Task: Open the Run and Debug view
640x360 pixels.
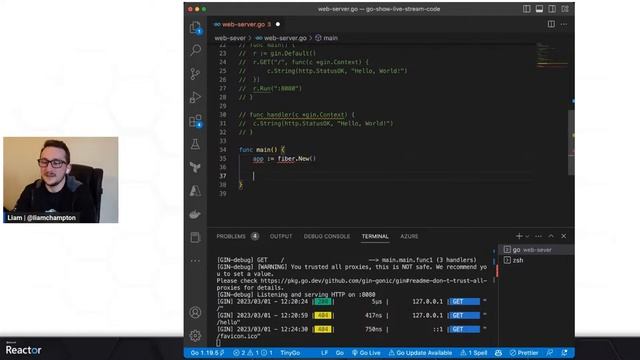Action: [196, 97]
